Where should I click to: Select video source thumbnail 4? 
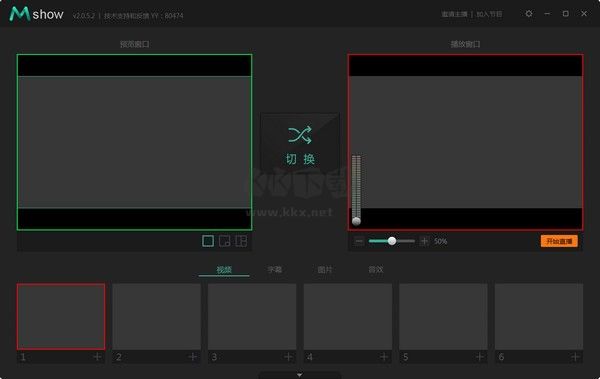click(348, 317)
